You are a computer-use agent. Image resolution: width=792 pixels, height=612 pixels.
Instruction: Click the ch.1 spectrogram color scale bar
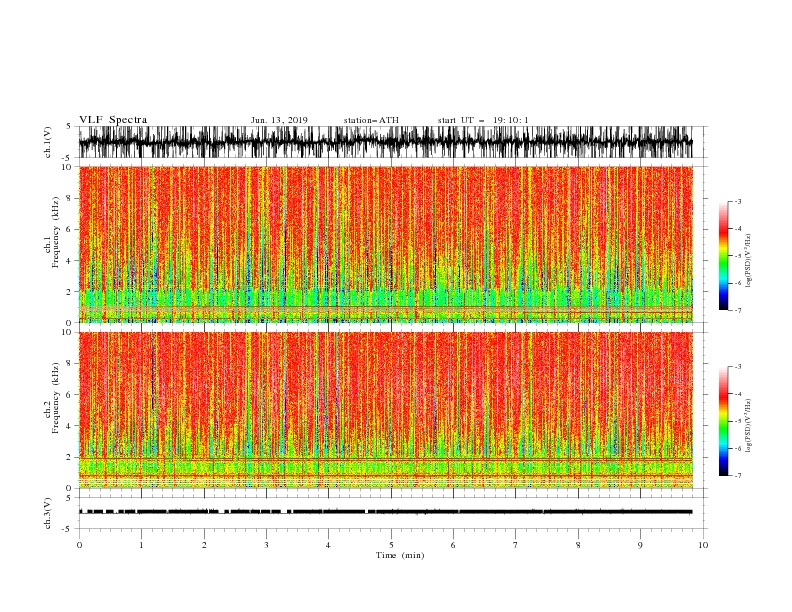pos(723,255)
